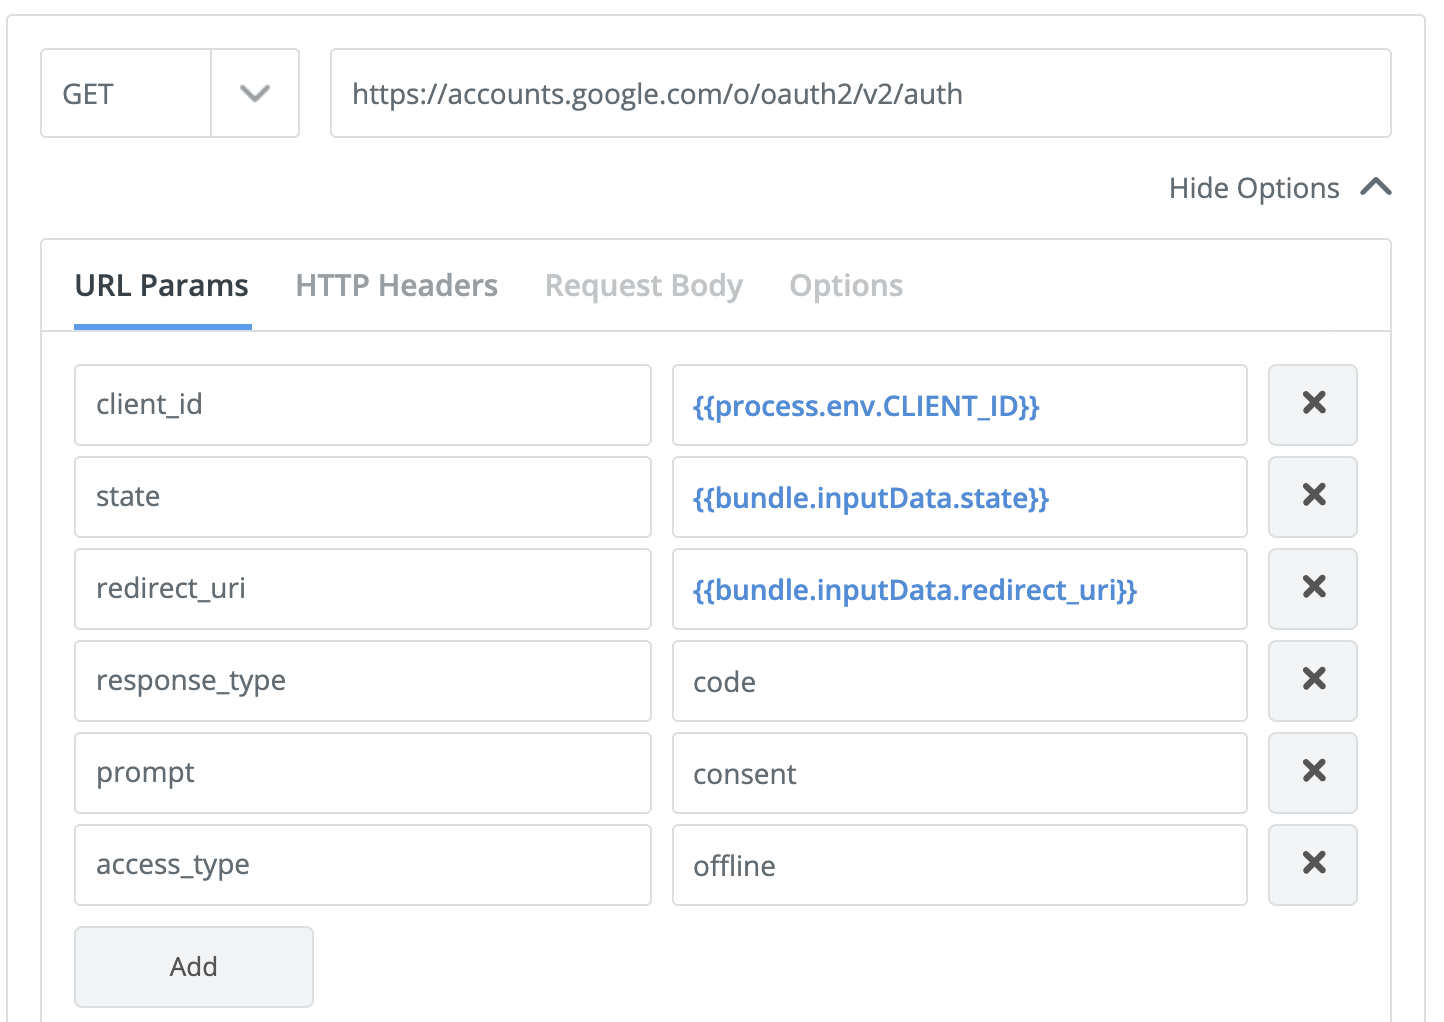Edit the 'consent' value field
The height and width of the screenshot is (1022, 1444).
[958, 772]
